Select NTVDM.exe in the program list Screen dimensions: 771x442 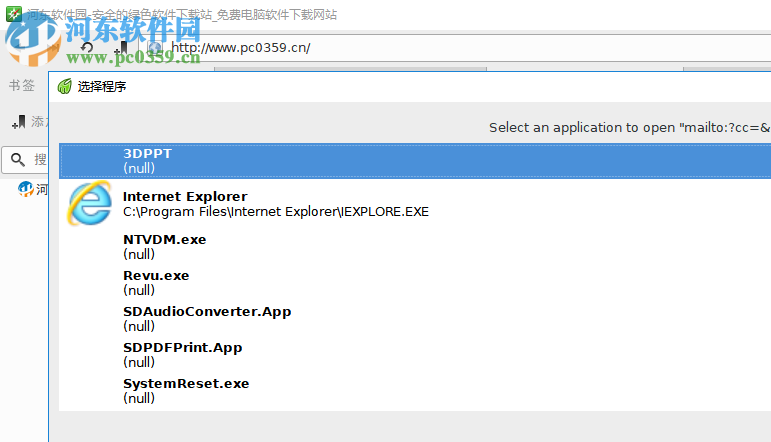tap(415, 247)
